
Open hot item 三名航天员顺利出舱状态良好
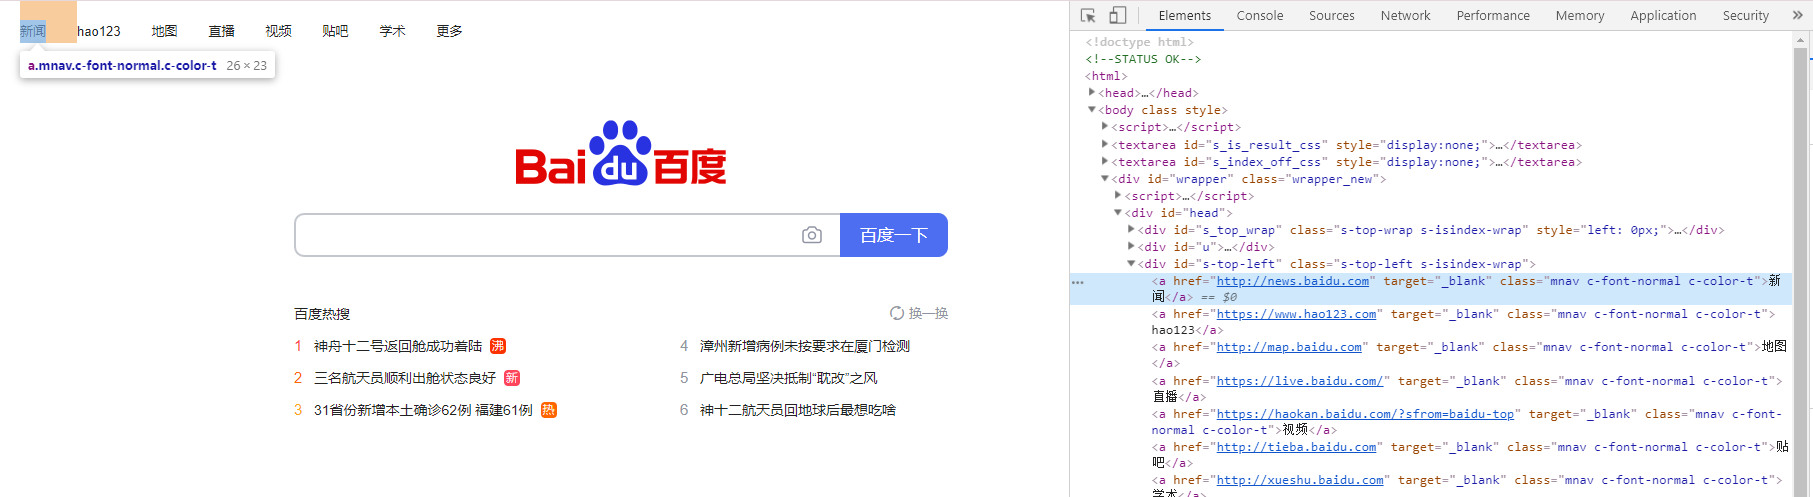coord(405,378)
